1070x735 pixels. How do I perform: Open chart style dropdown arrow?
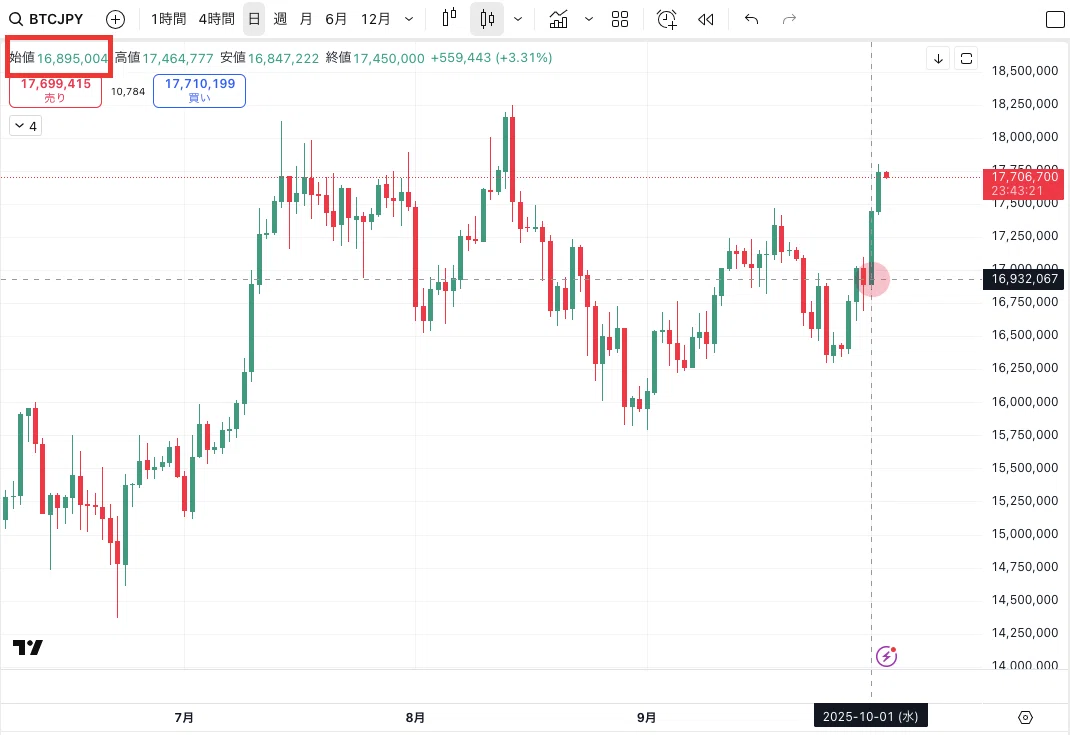(x=518, y=19)
